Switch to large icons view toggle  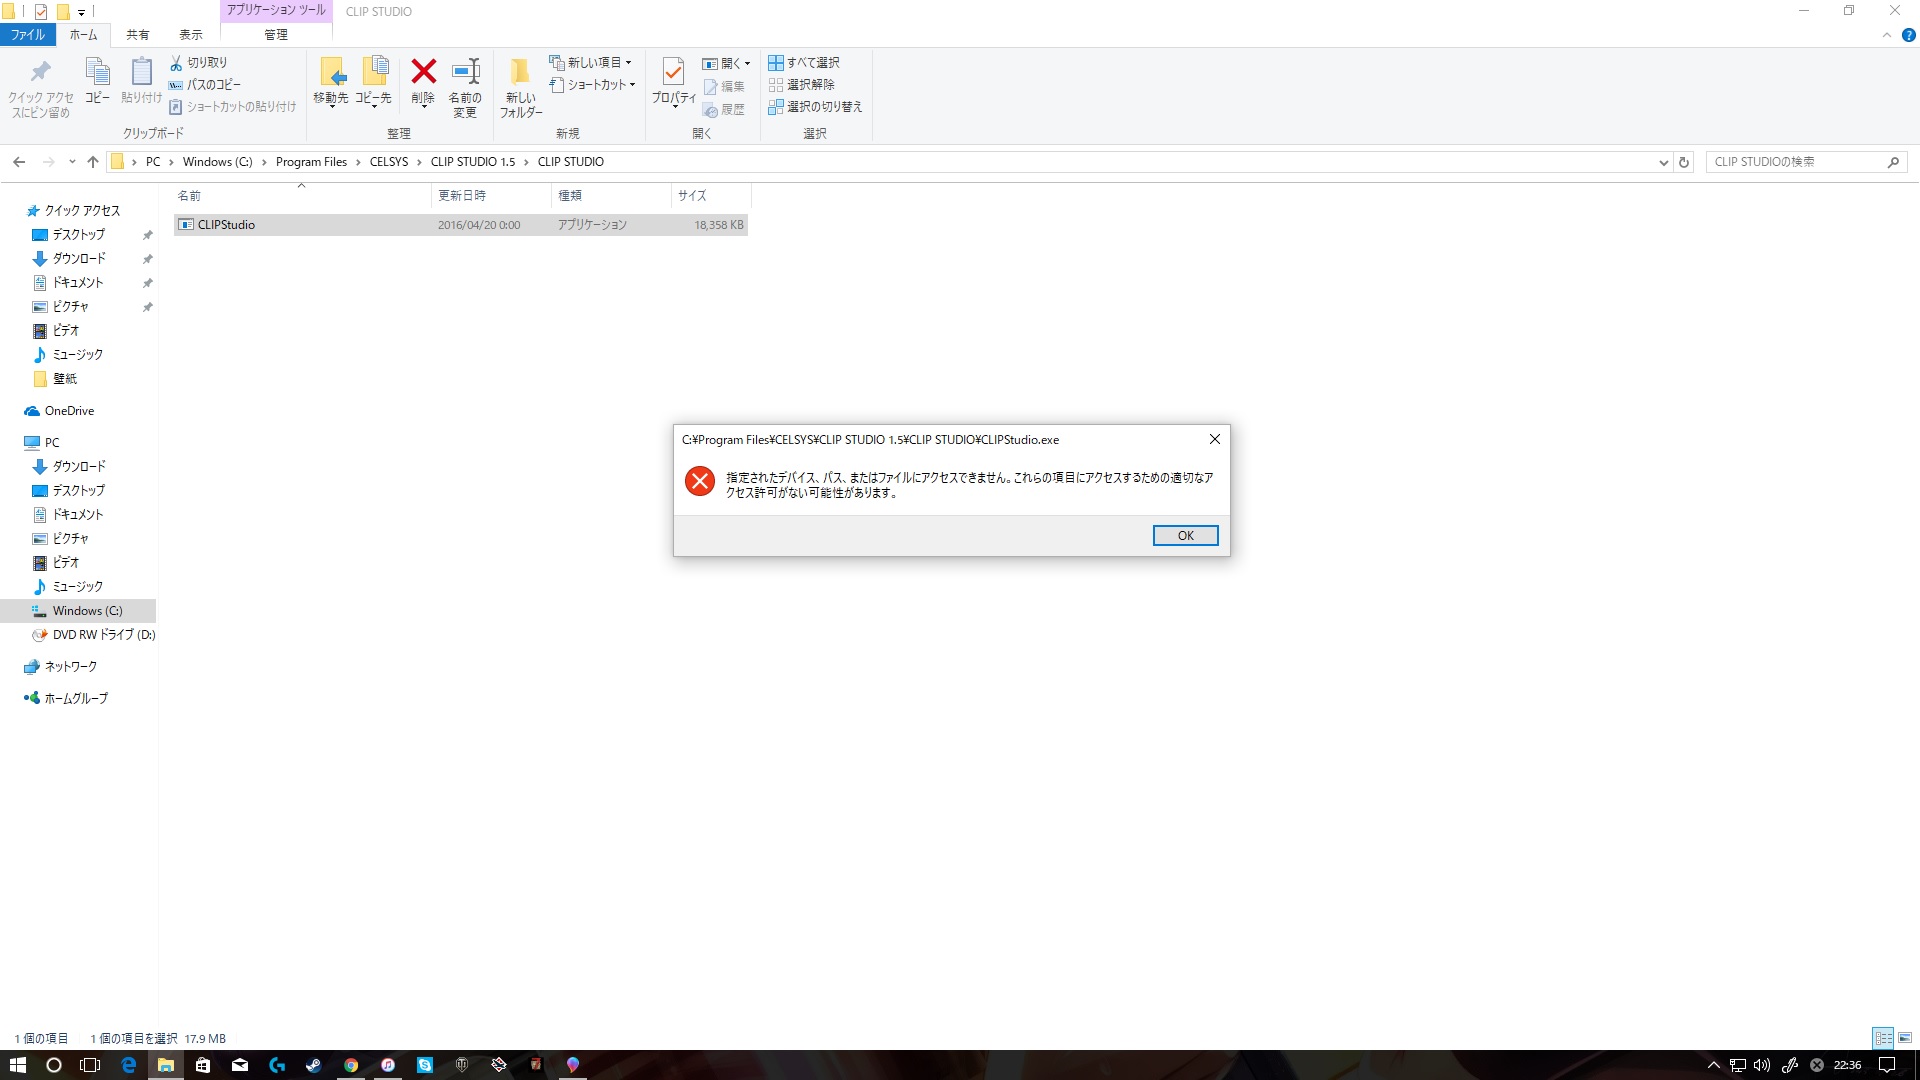1905,1038
